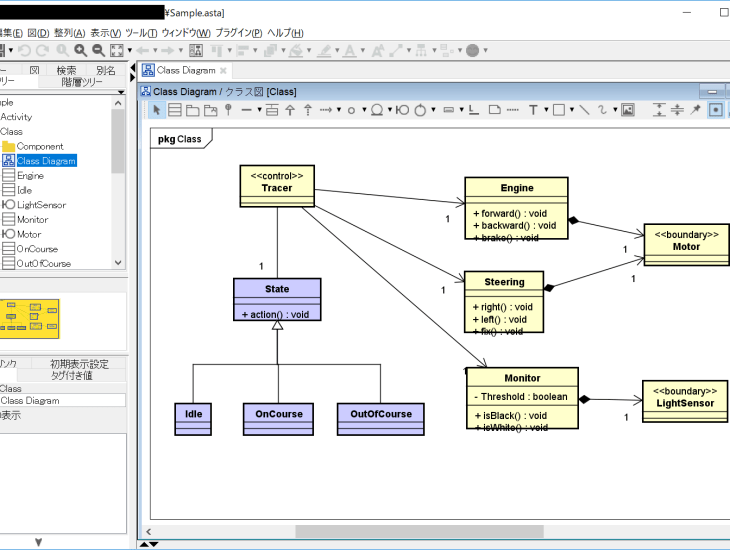The image size is (730, 550).
Task: Open the rectangle shape dropdown arrow
Action: click(570, 110)
